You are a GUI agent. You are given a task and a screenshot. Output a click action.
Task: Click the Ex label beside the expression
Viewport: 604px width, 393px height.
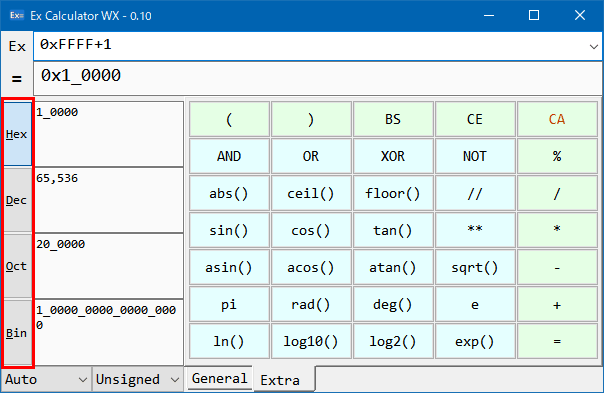(x=17, y=47)
